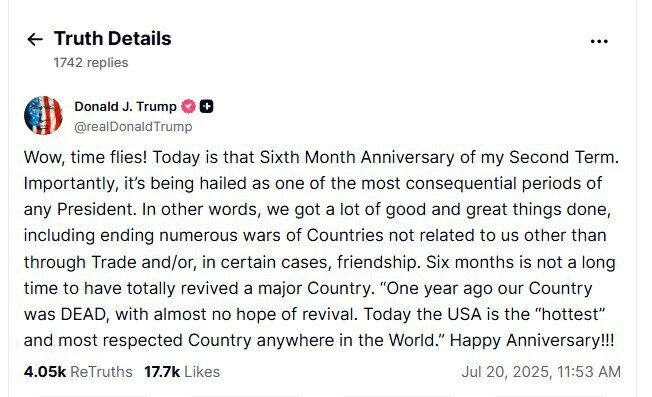Open the Donald J. Trump display name
The width and height of the screenshot is (652, 397).
125,106
